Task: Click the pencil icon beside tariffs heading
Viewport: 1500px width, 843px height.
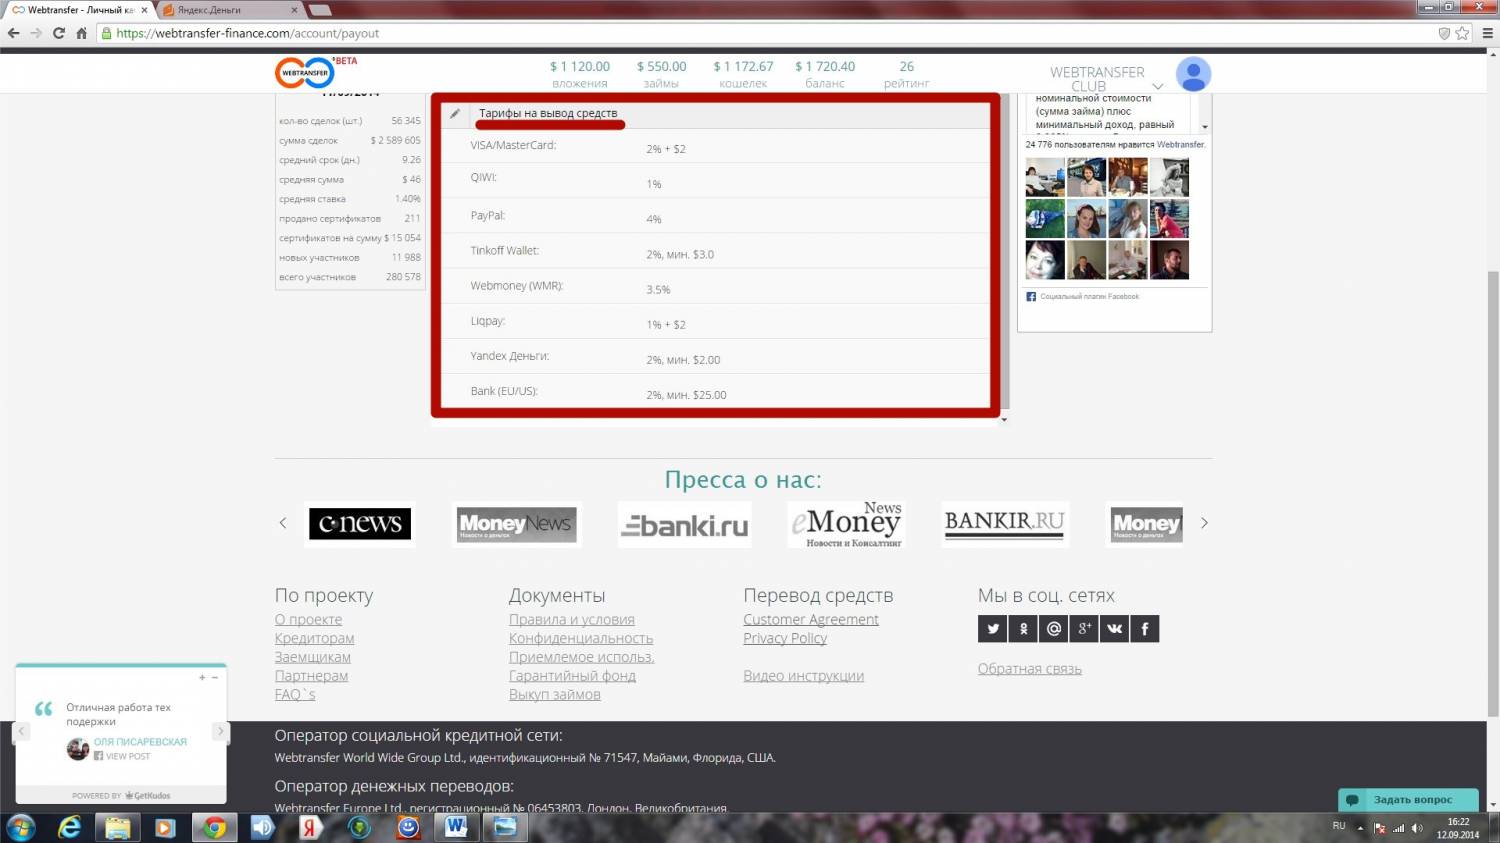Action: (455, 114)
